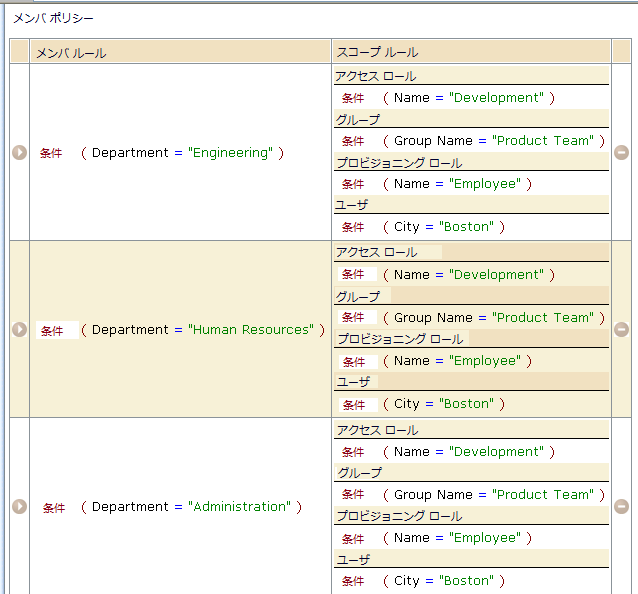Image resolution: width=638 pixels, height=594 pixels.
Task: Open Name = "Employee" condition in the Human Resources row
Action: click(x=456, y=361)
